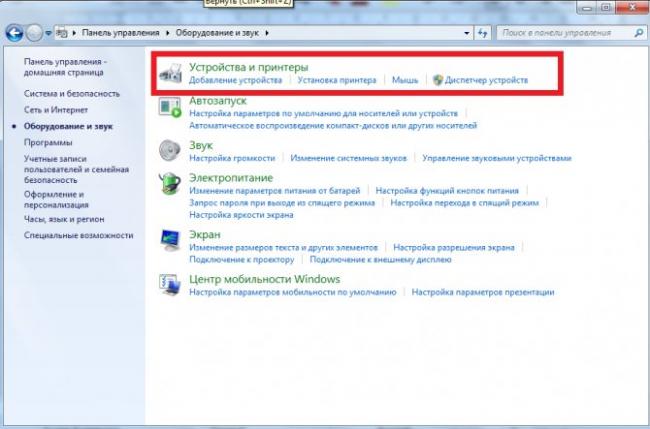Click Настройка громкости link

[x=232, y=158]
